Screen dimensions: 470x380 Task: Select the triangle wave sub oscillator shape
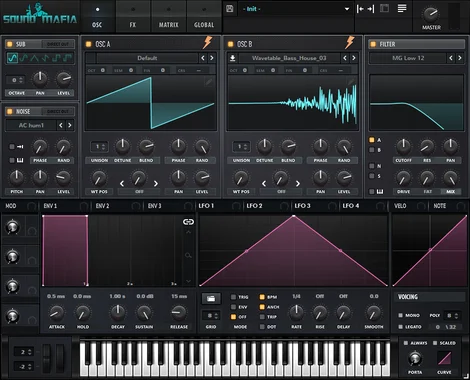point(34,58)
